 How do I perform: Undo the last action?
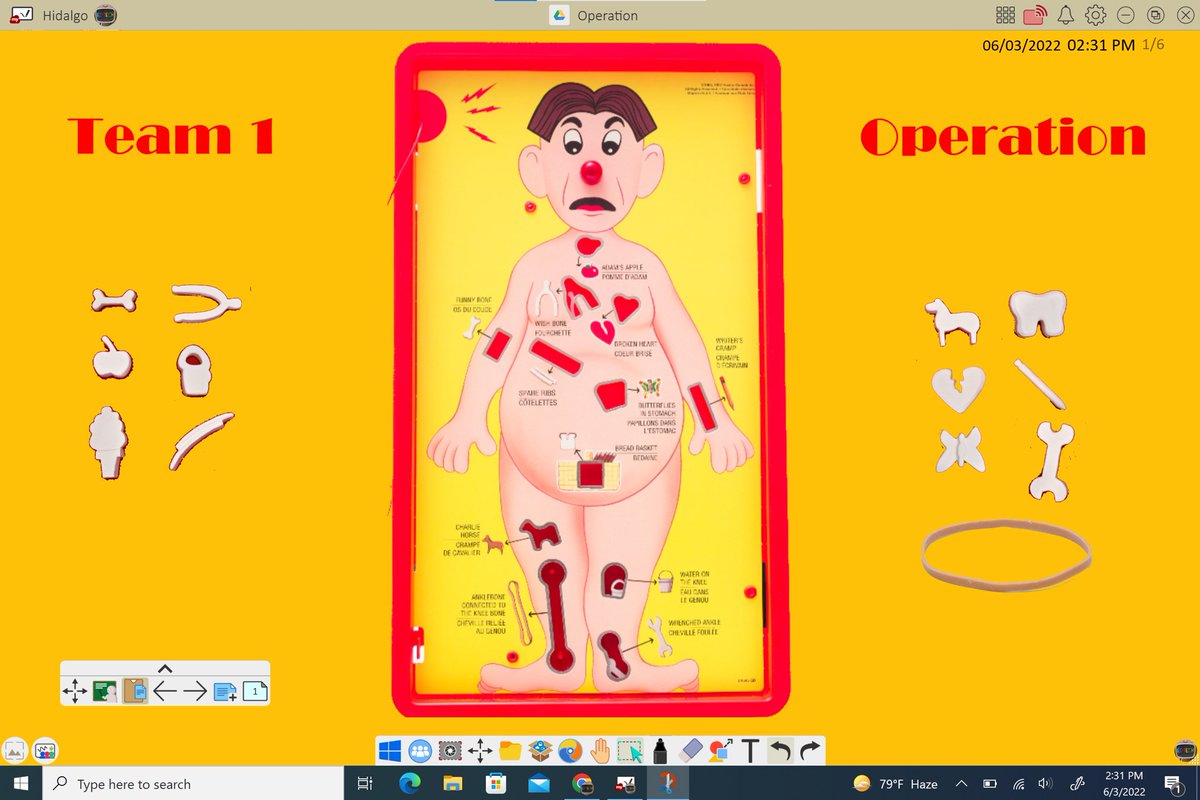point(780,751)
